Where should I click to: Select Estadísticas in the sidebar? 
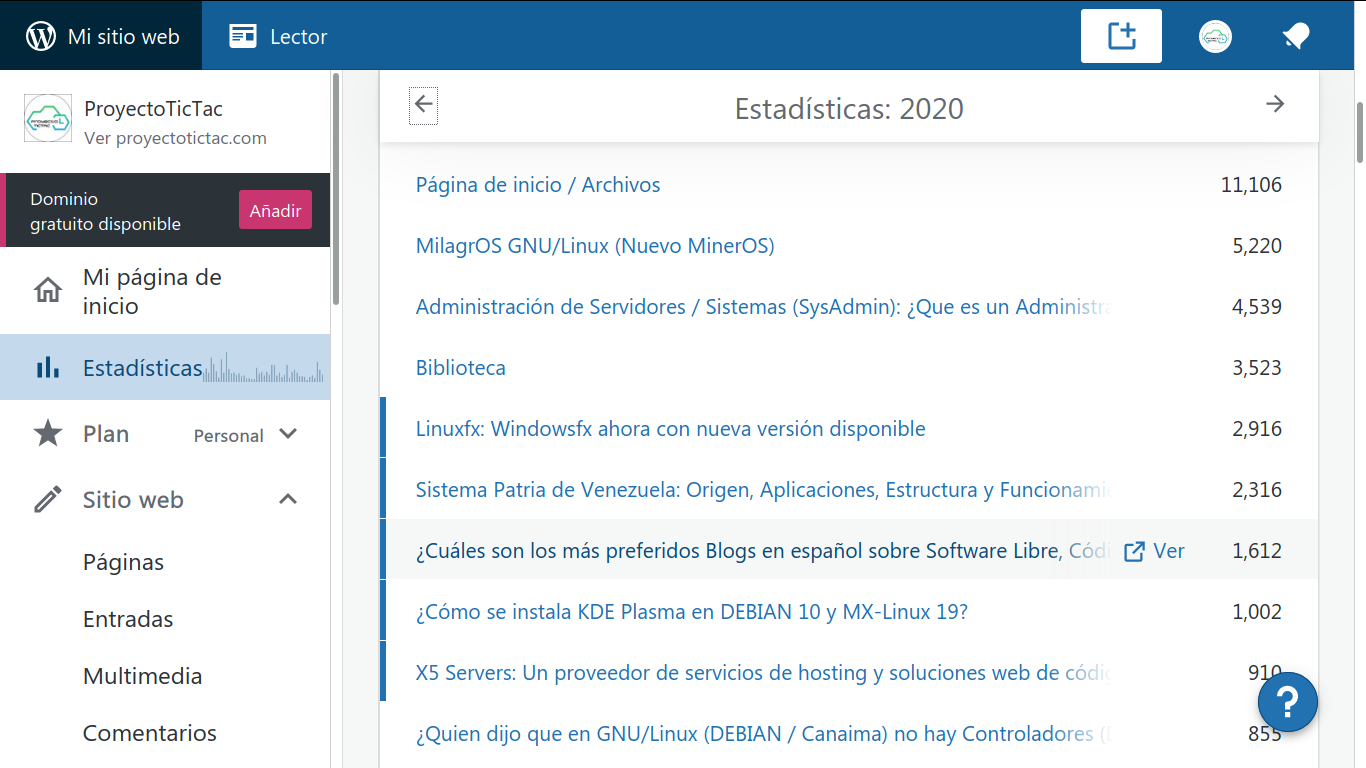click(142, 368)
